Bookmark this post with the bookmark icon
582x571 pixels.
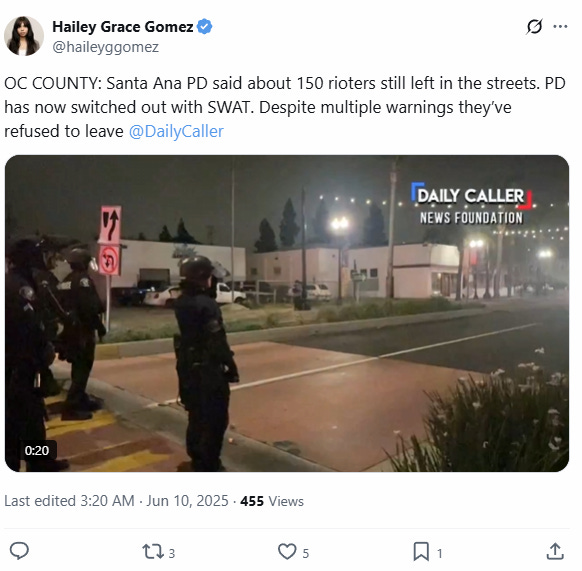pyautogui.click(x=421, y=552)
